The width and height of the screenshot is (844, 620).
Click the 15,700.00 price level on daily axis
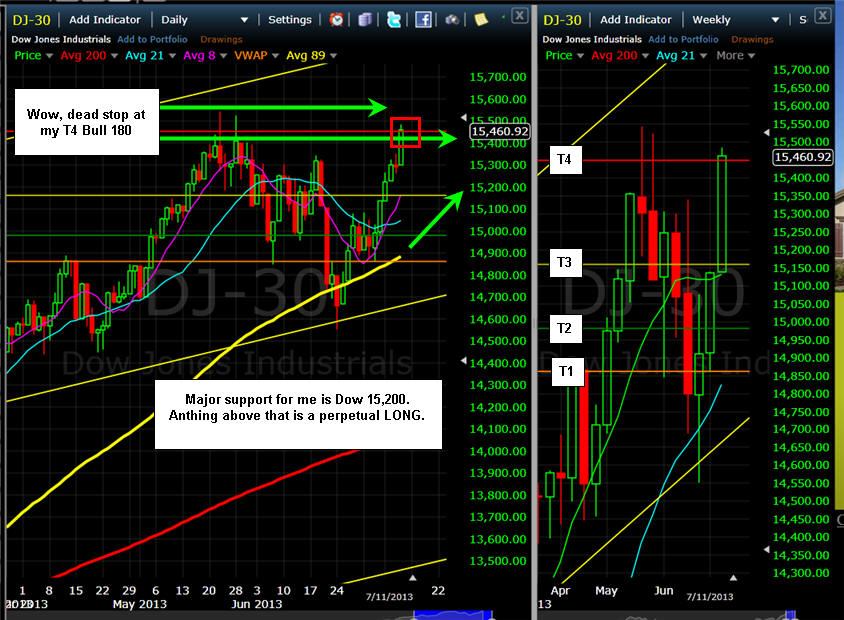coord(498,77)
